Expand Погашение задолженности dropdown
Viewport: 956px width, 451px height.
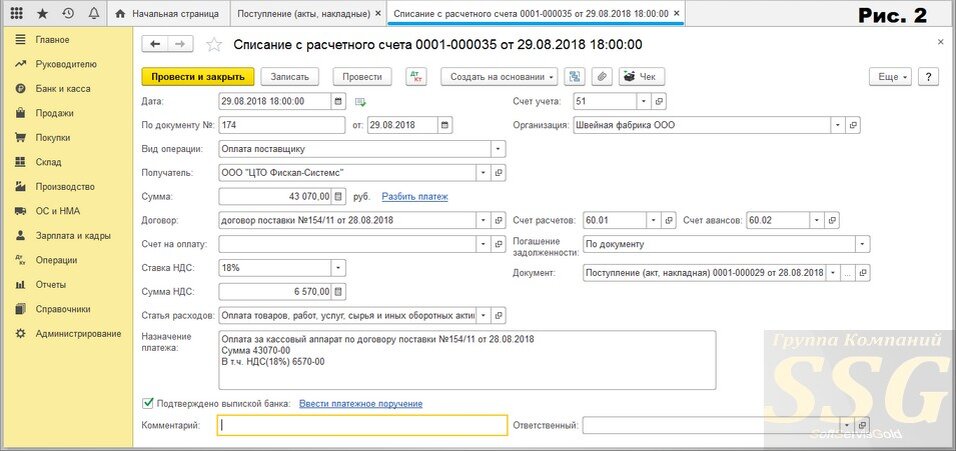(x=863, y=244)
